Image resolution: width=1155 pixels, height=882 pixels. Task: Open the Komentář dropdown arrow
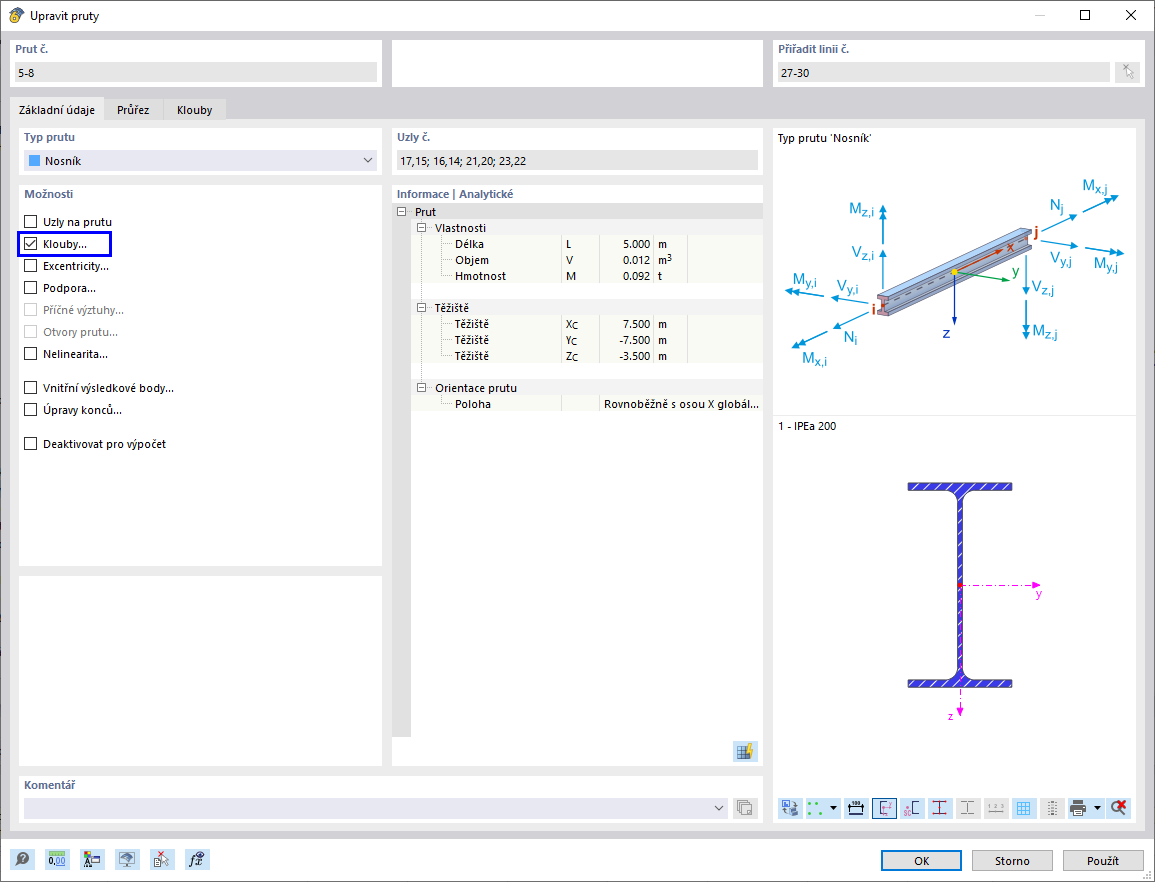720,808
